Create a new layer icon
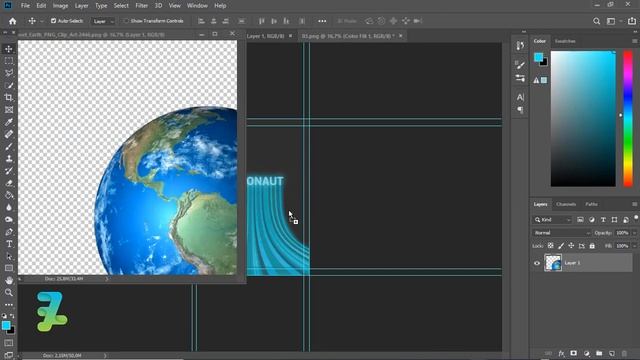 click(x=611, y=353)
